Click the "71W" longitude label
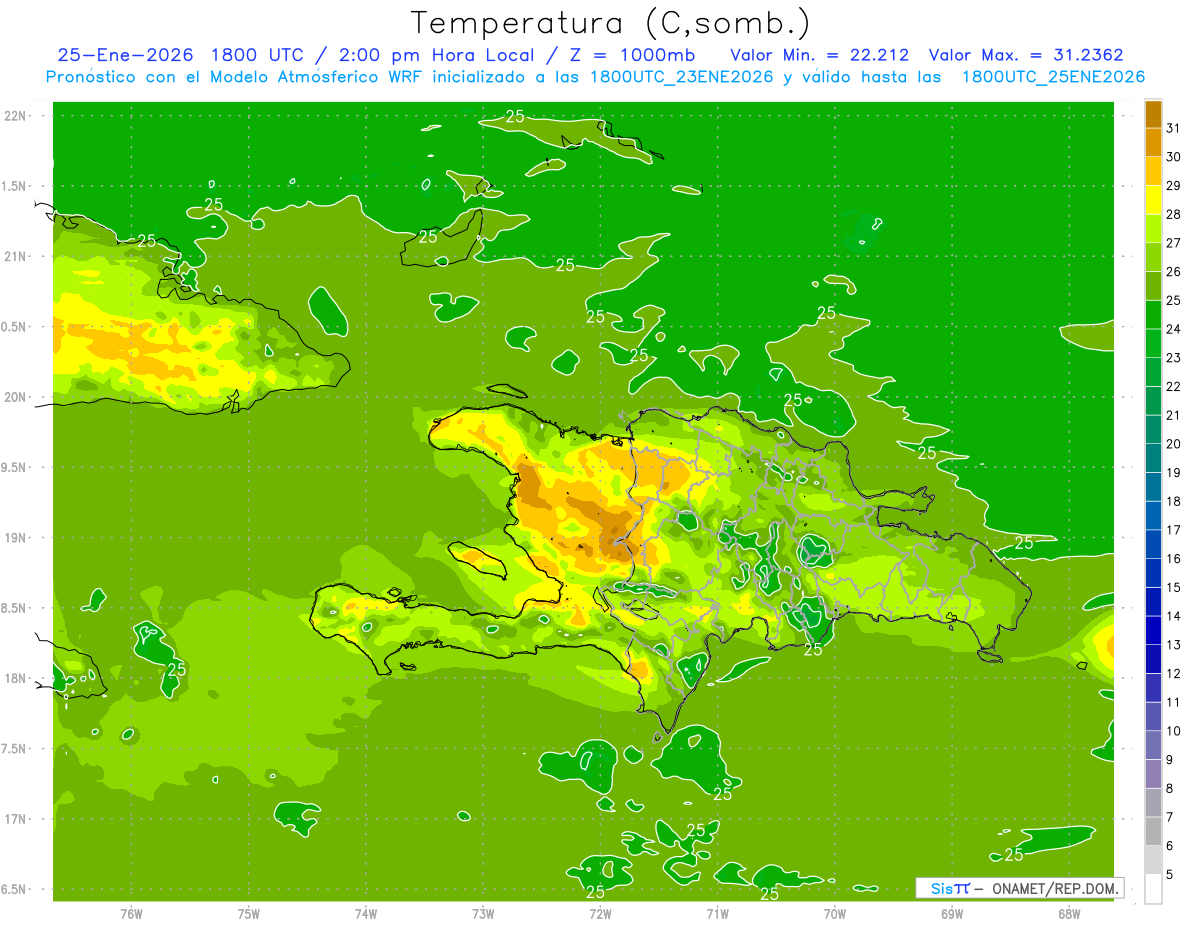 pyautogui.click(x=716, y=914)
